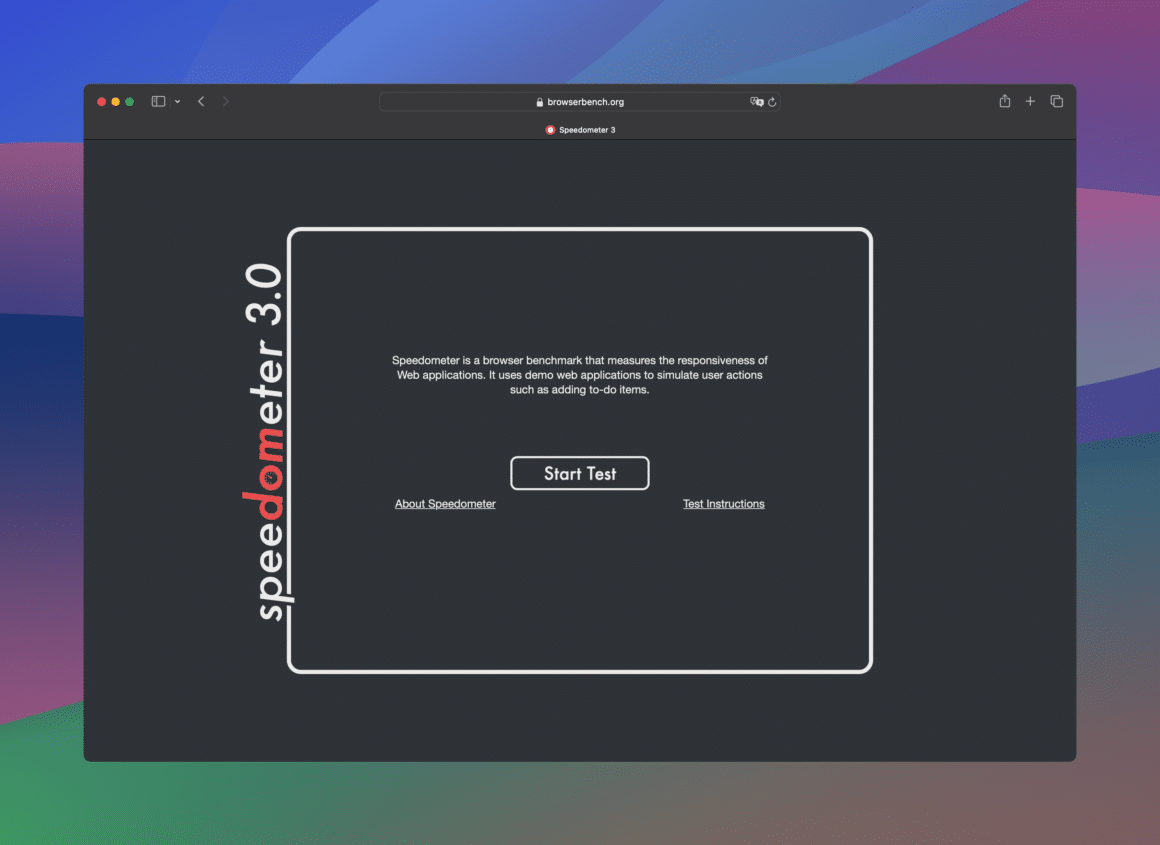The height and width of the screenshot is (845, 1160).
Task: Click the lock icon in address bar
Action: click(540, 102)
